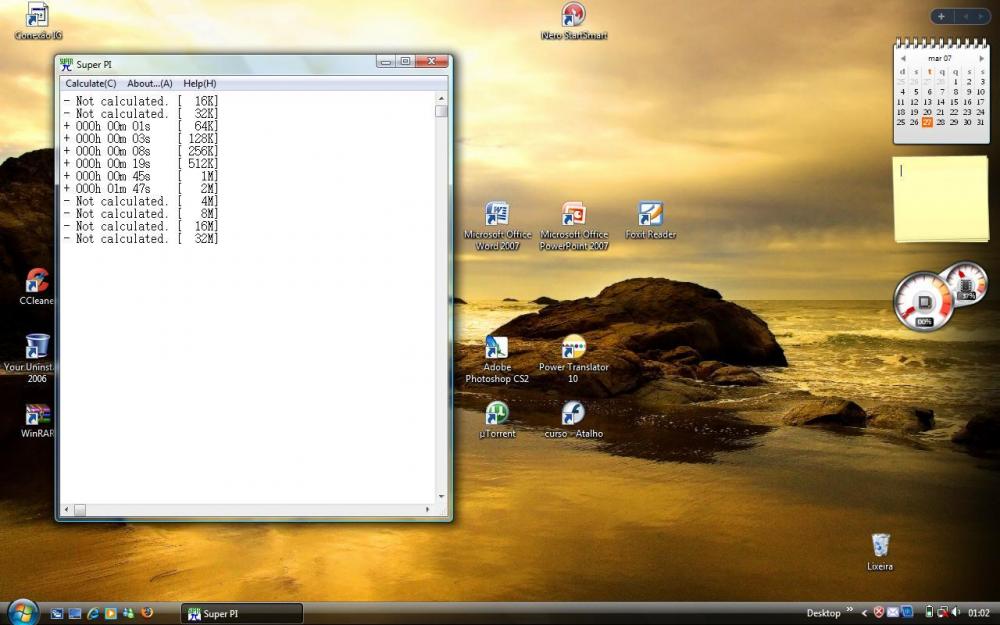Viewport: 1000px width, 625px height.
Task: Select the Power Translator 10 icon
Action: 573,348
